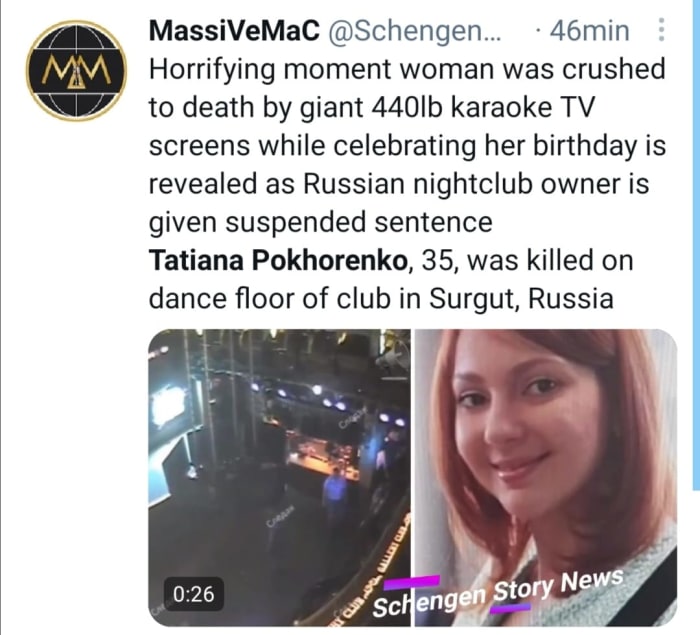700x635 pixels.
Task: Click the Schengen Story News watermark
Action: tap(498, 593)
